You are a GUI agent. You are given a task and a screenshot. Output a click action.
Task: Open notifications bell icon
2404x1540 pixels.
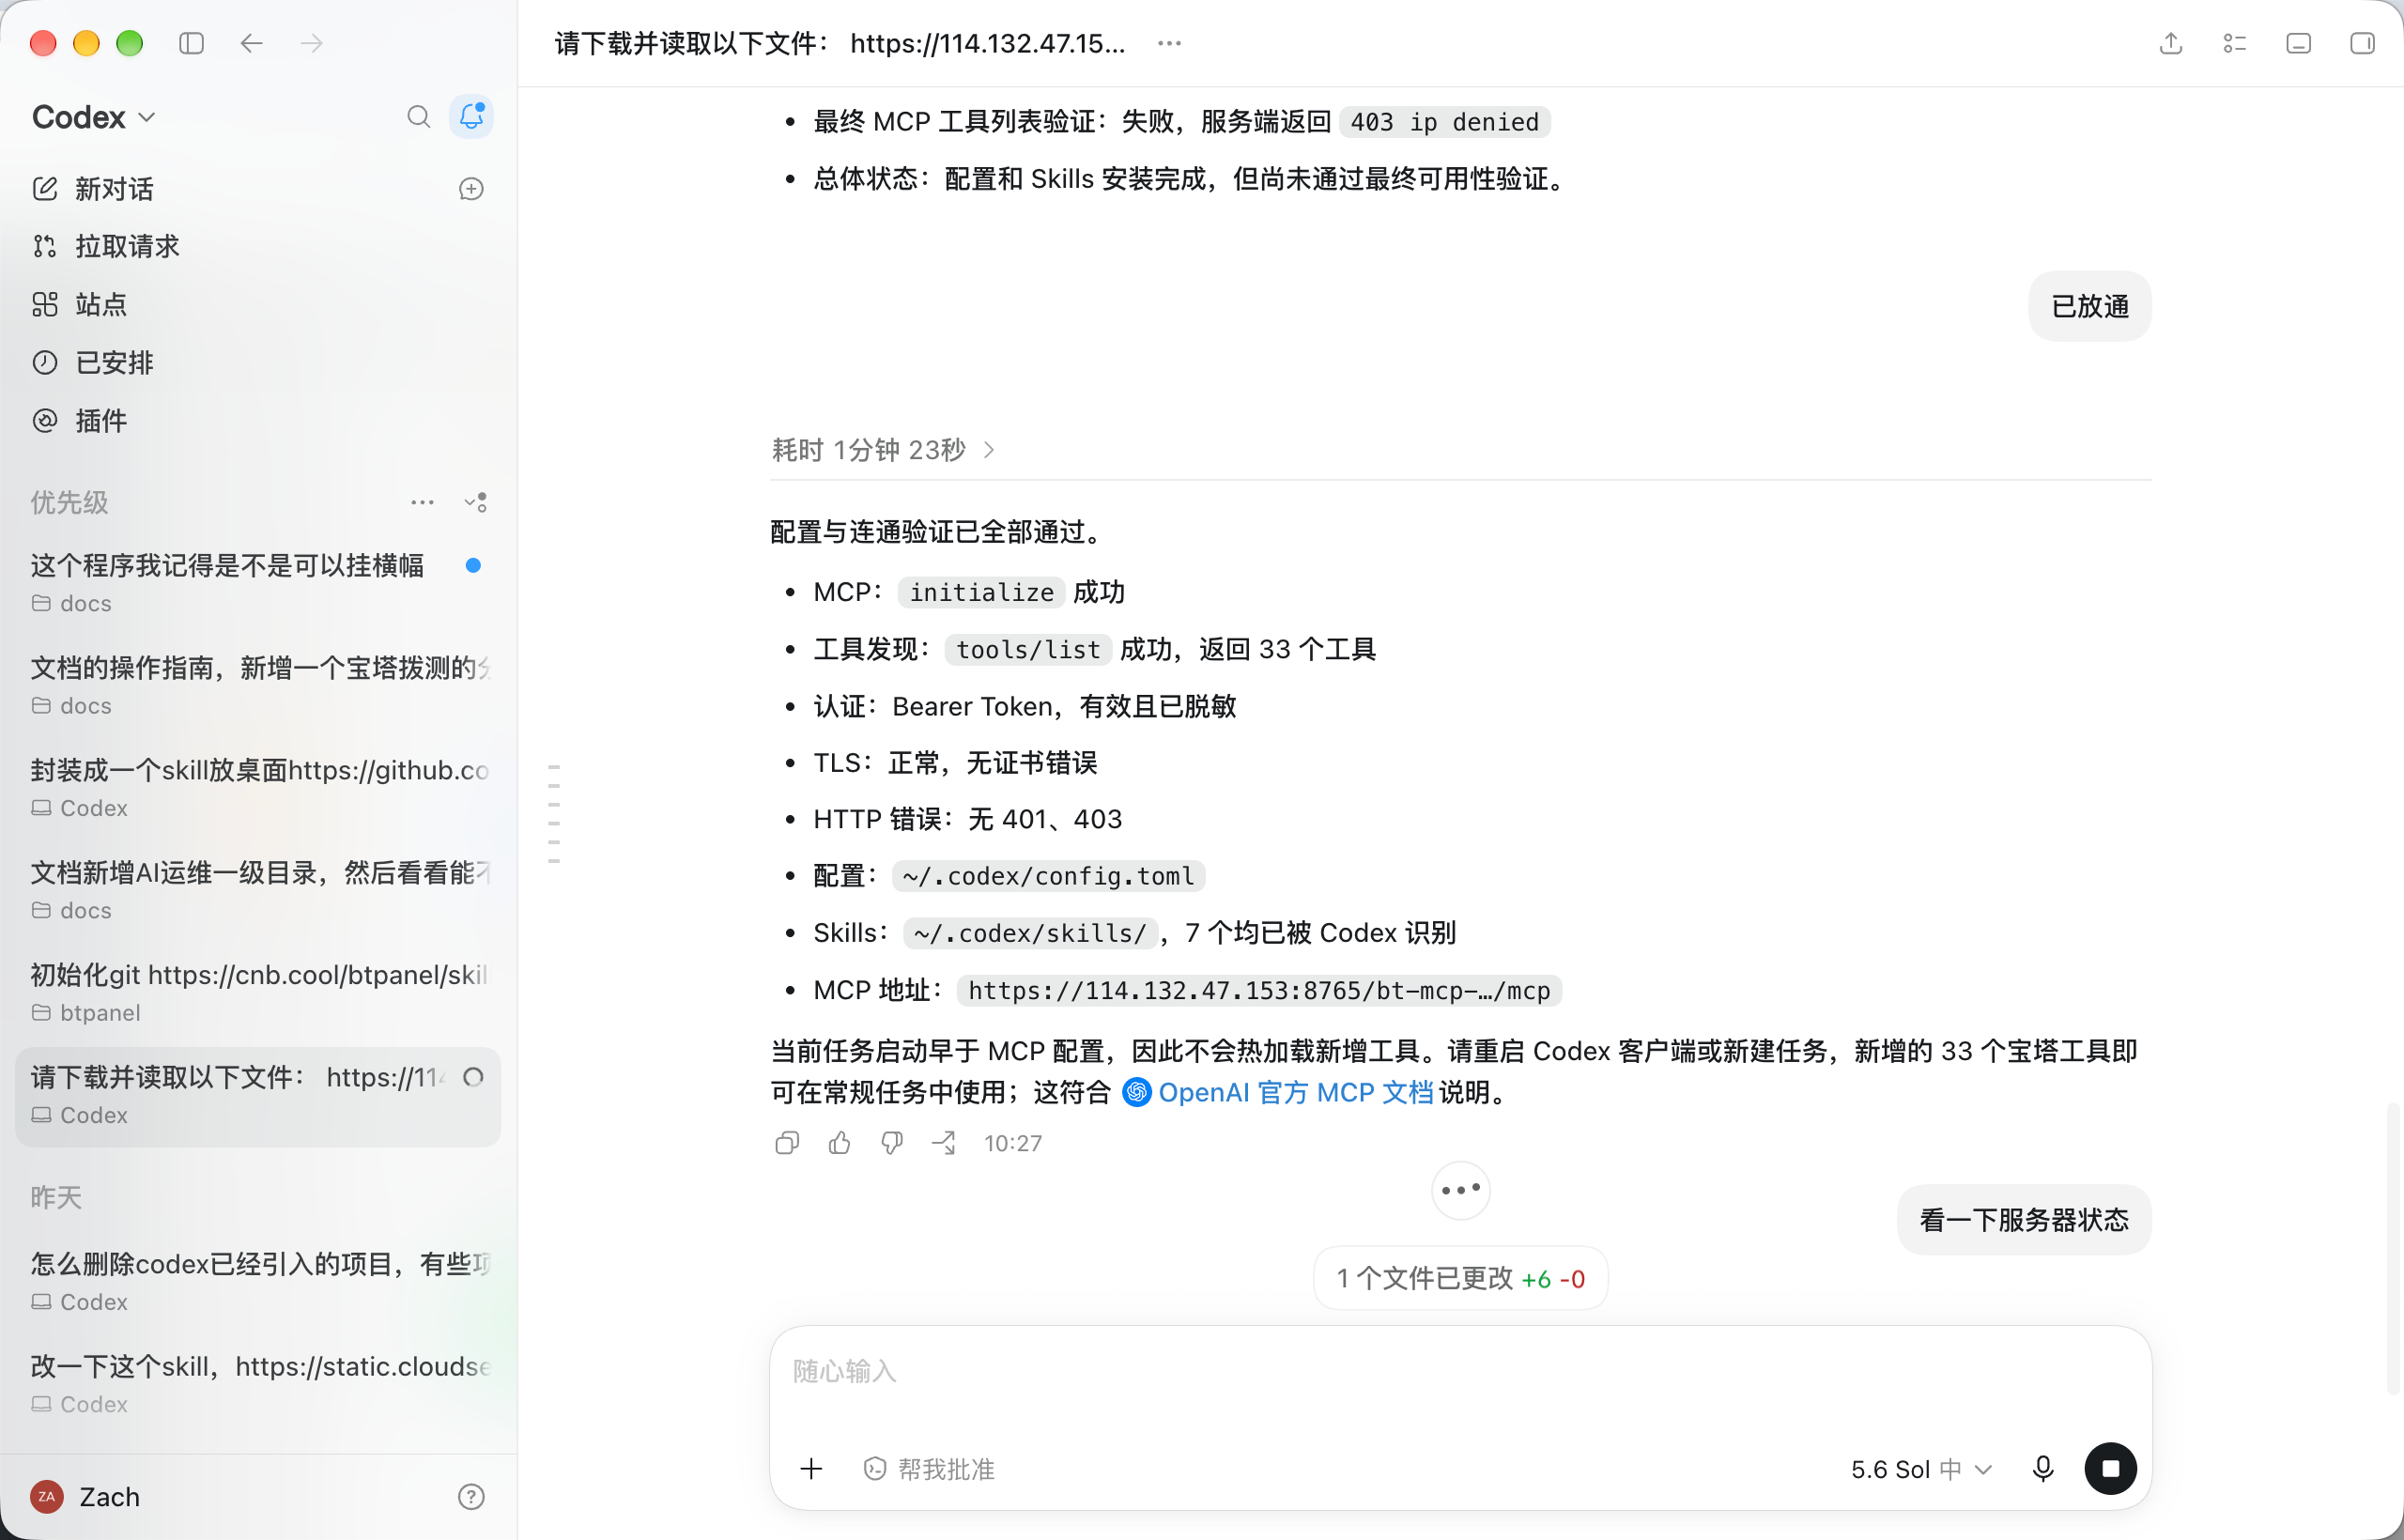(471, 117)
